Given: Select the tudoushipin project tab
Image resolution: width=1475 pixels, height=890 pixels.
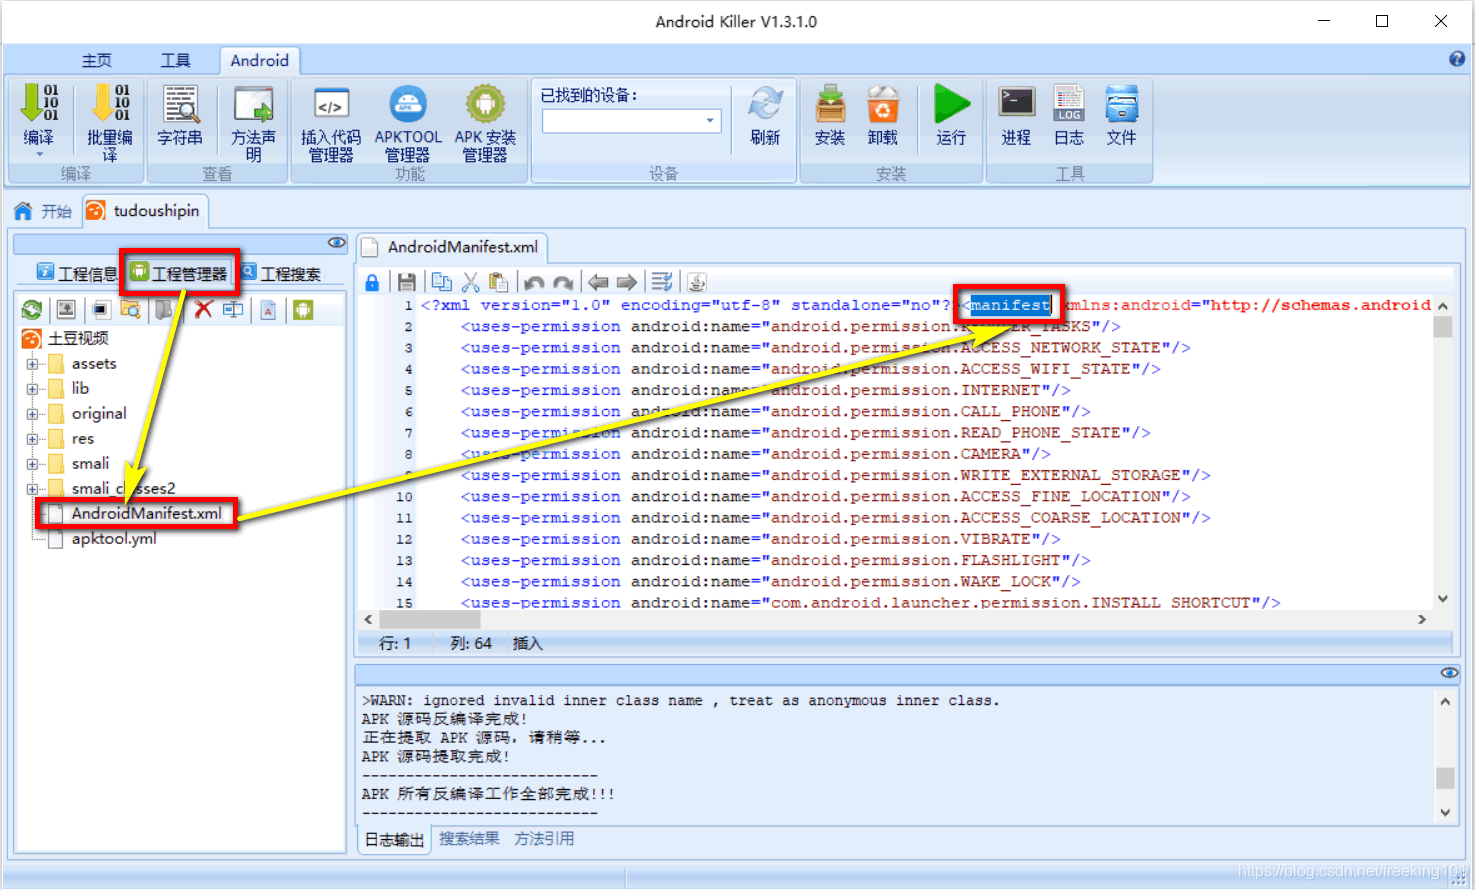Looking at the screenshot, I should [144, 211].
